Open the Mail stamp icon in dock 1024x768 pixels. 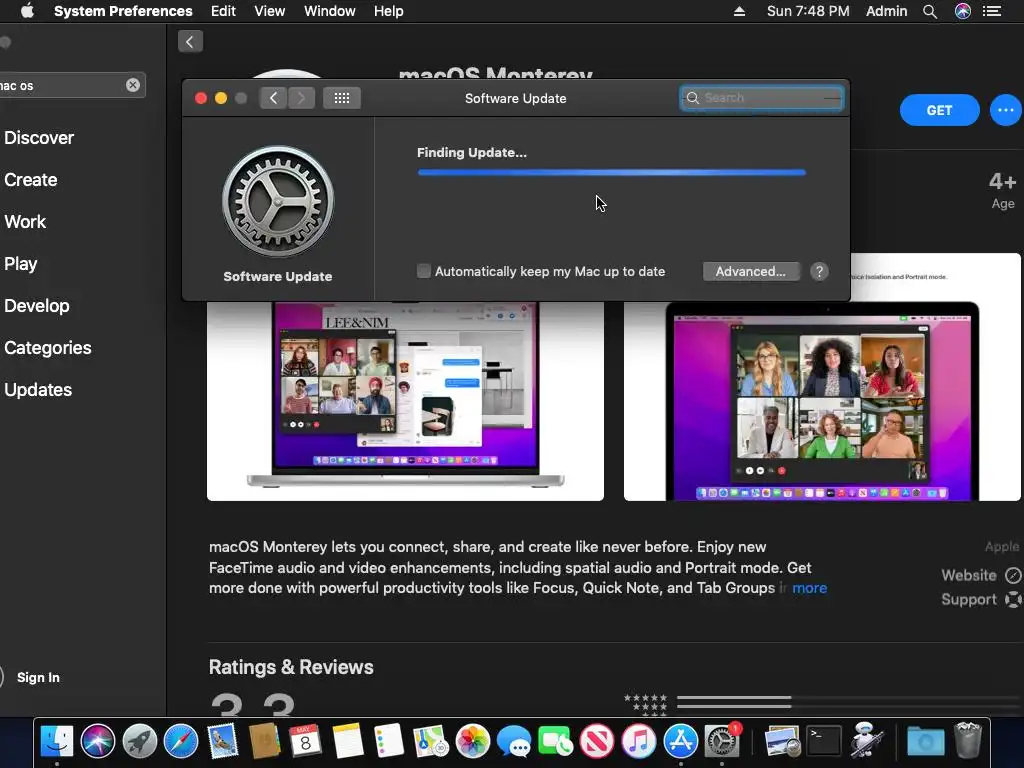coord(223,741)
